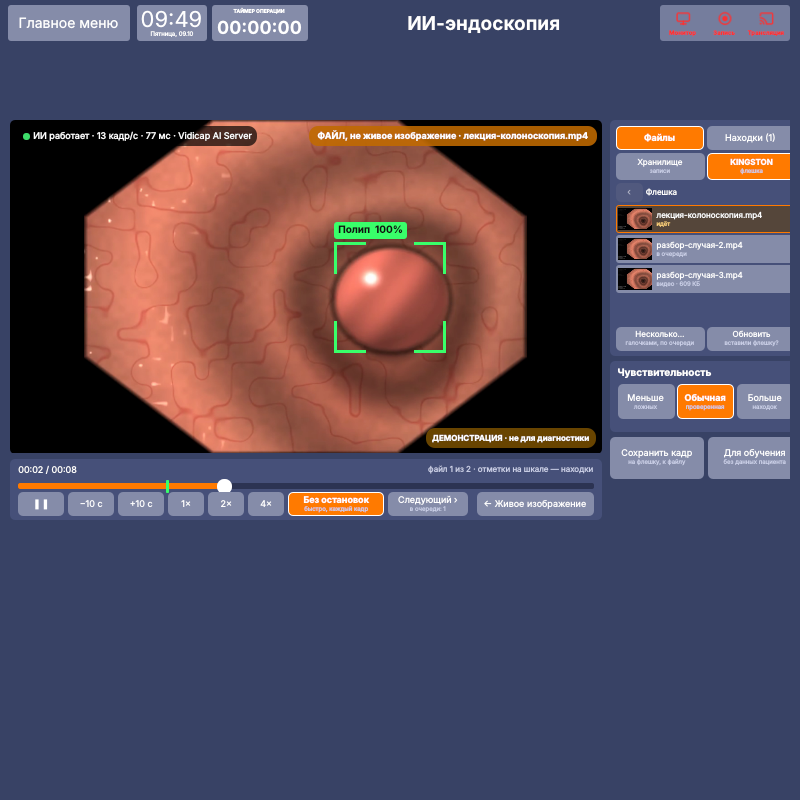Click Обновить to refresh the file list
800x800 pixels.
pyautogui.click(x=749, y=339)
